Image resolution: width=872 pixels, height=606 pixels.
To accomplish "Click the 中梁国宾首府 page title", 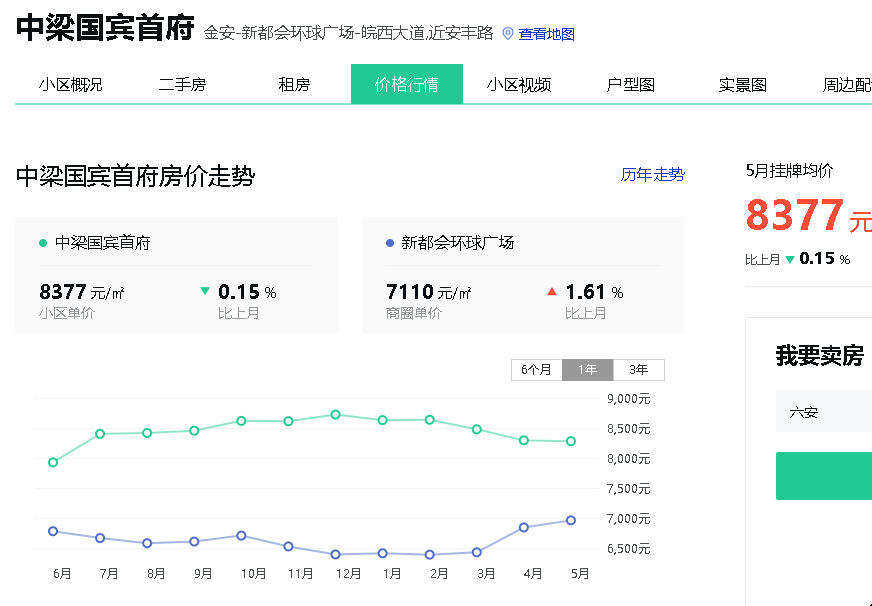I will (105, 28).
